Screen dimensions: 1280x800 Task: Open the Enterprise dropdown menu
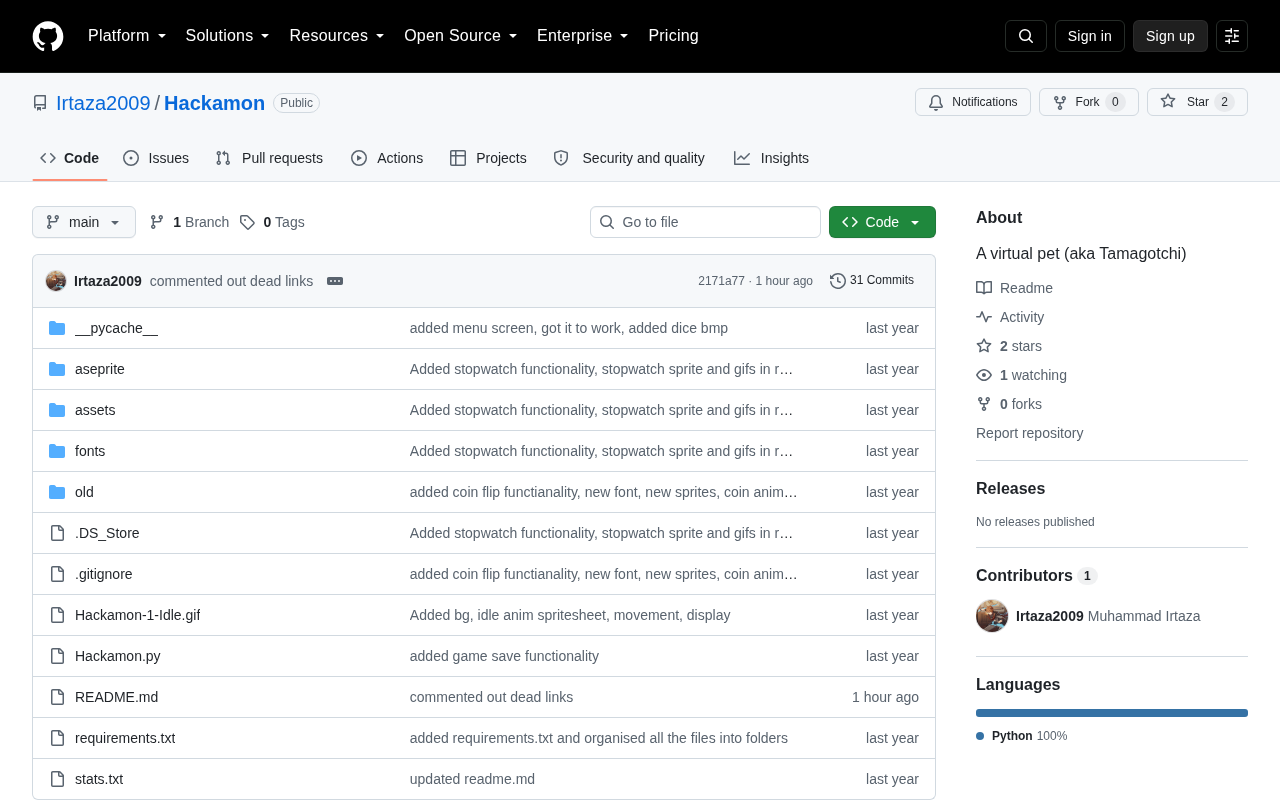tap(583, 36)
